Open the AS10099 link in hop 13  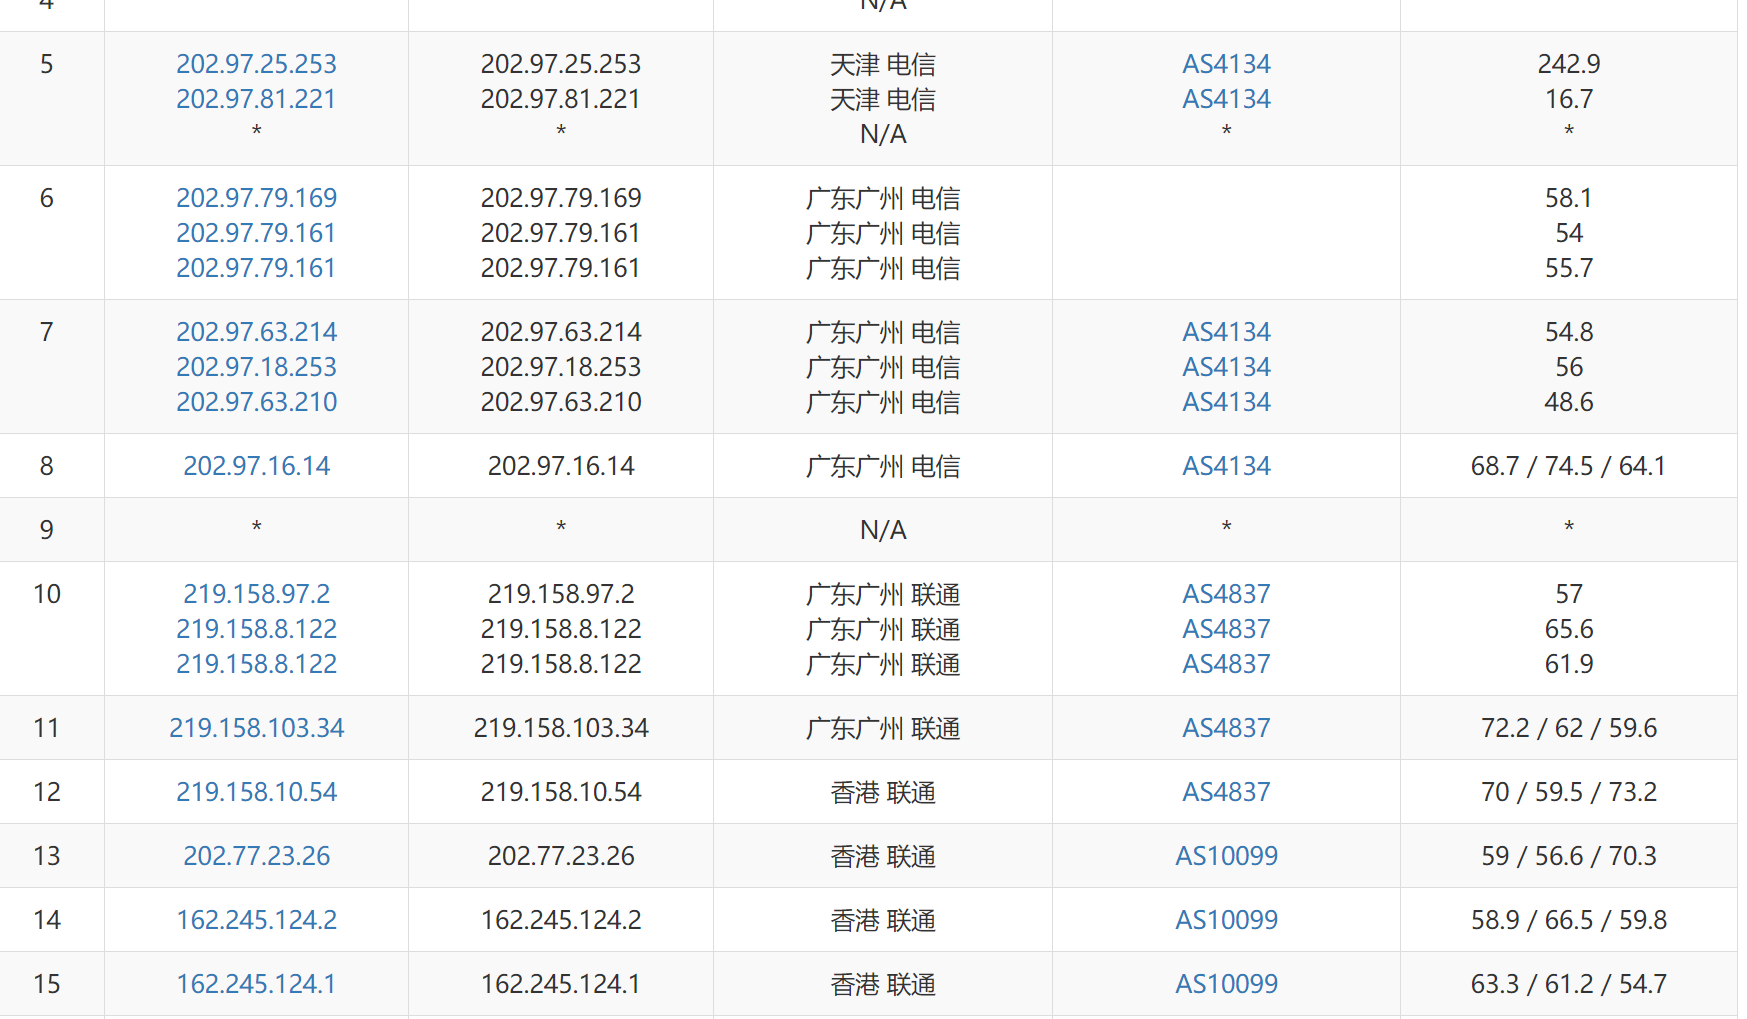pyautogui.click(x=1226, y=856)
